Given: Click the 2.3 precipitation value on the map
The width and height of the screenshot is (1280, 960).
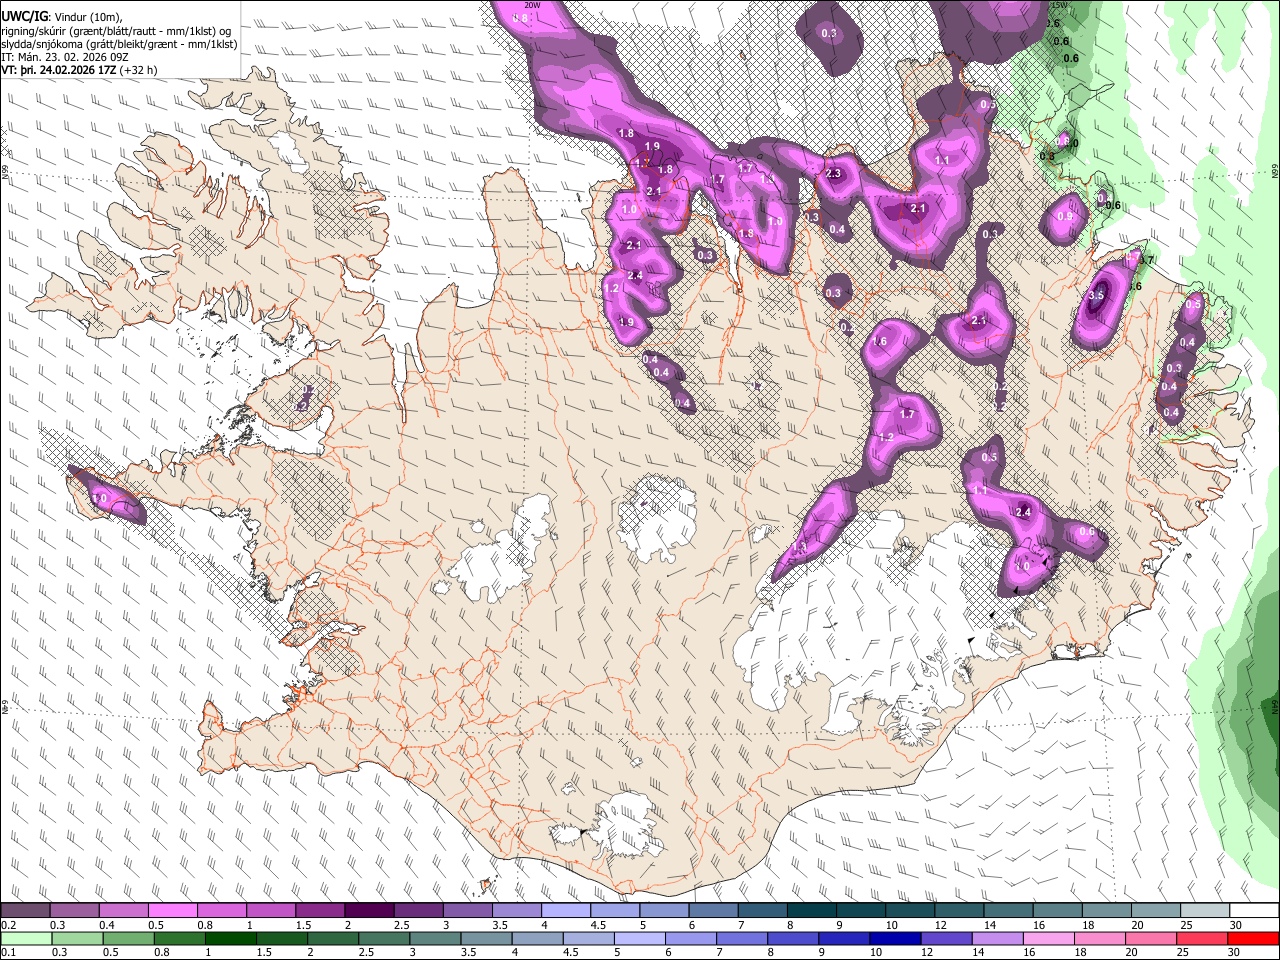Looking at the screenshot, I should [834, 174].
